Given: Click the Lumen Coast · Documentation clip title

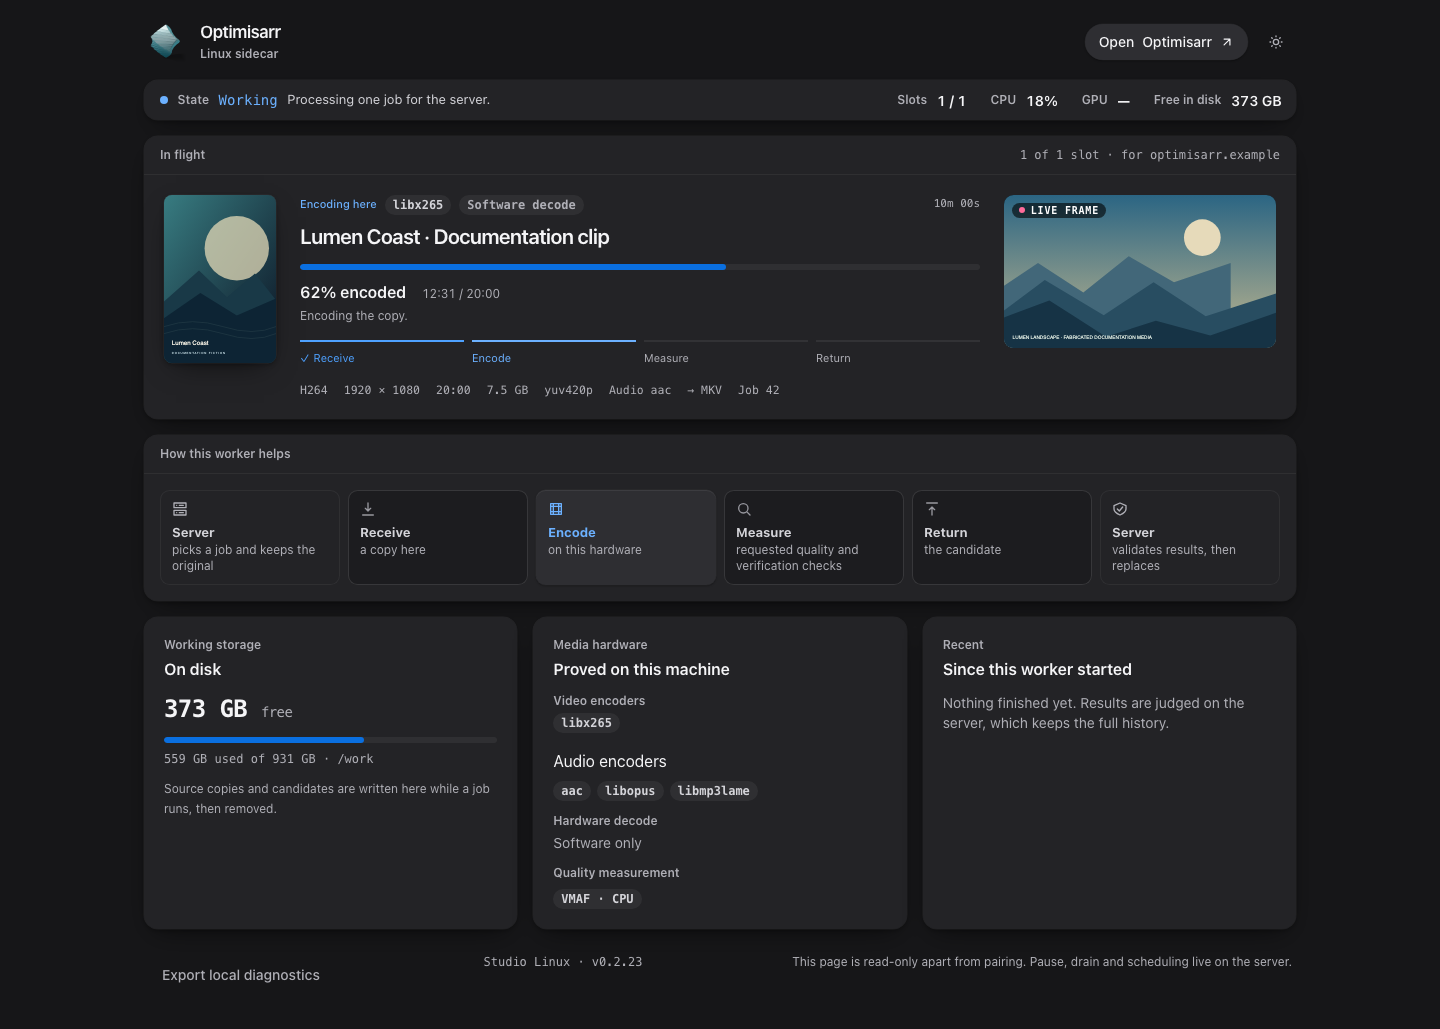Looking at the screenshot, I should pyautogui.click(x=455, y=237).
